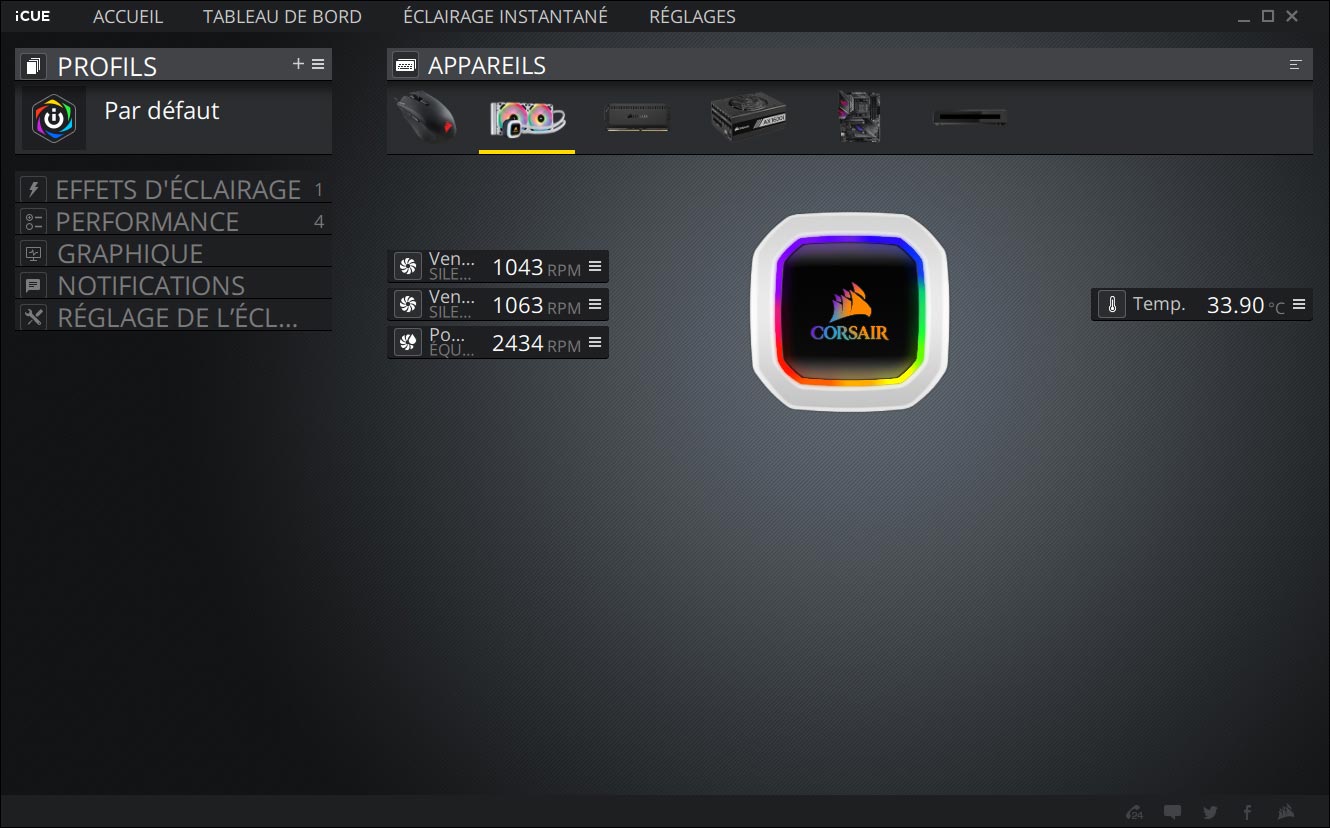Open EFFETS D'ÉCLAIRAGE section

(173, 189)
